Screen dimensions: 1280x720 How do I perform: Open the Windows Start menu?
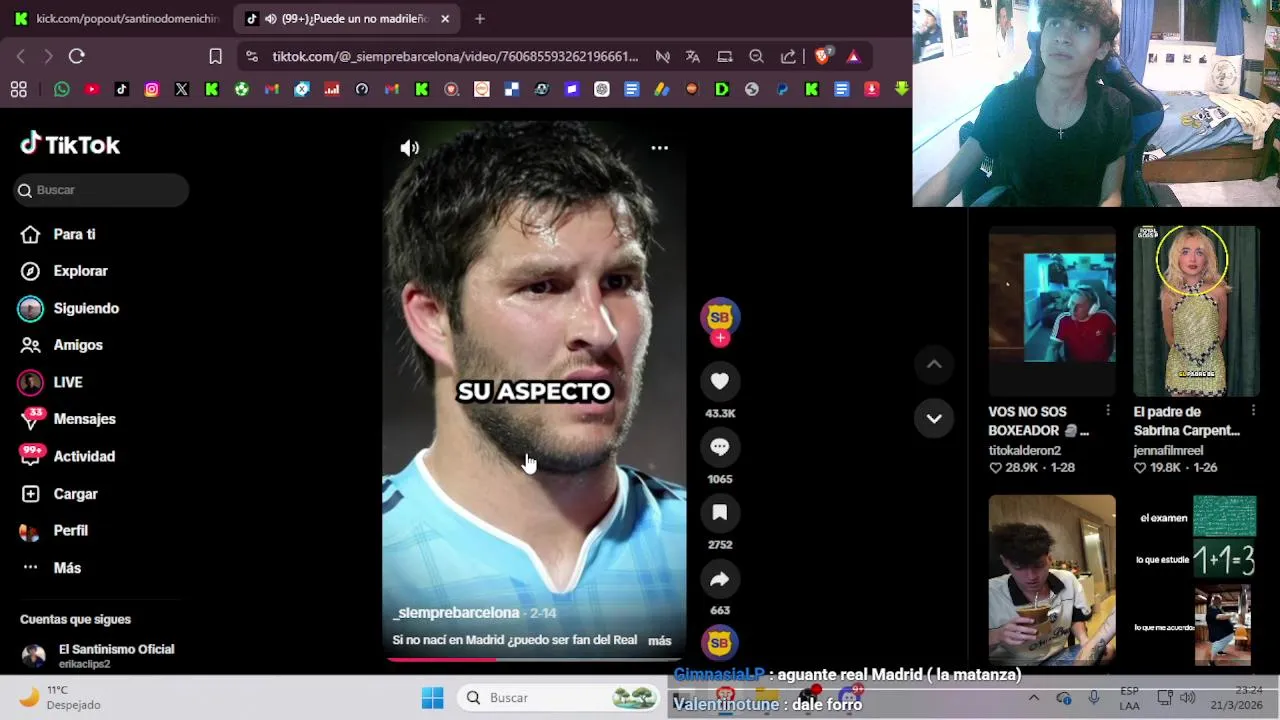coord(432,698)
